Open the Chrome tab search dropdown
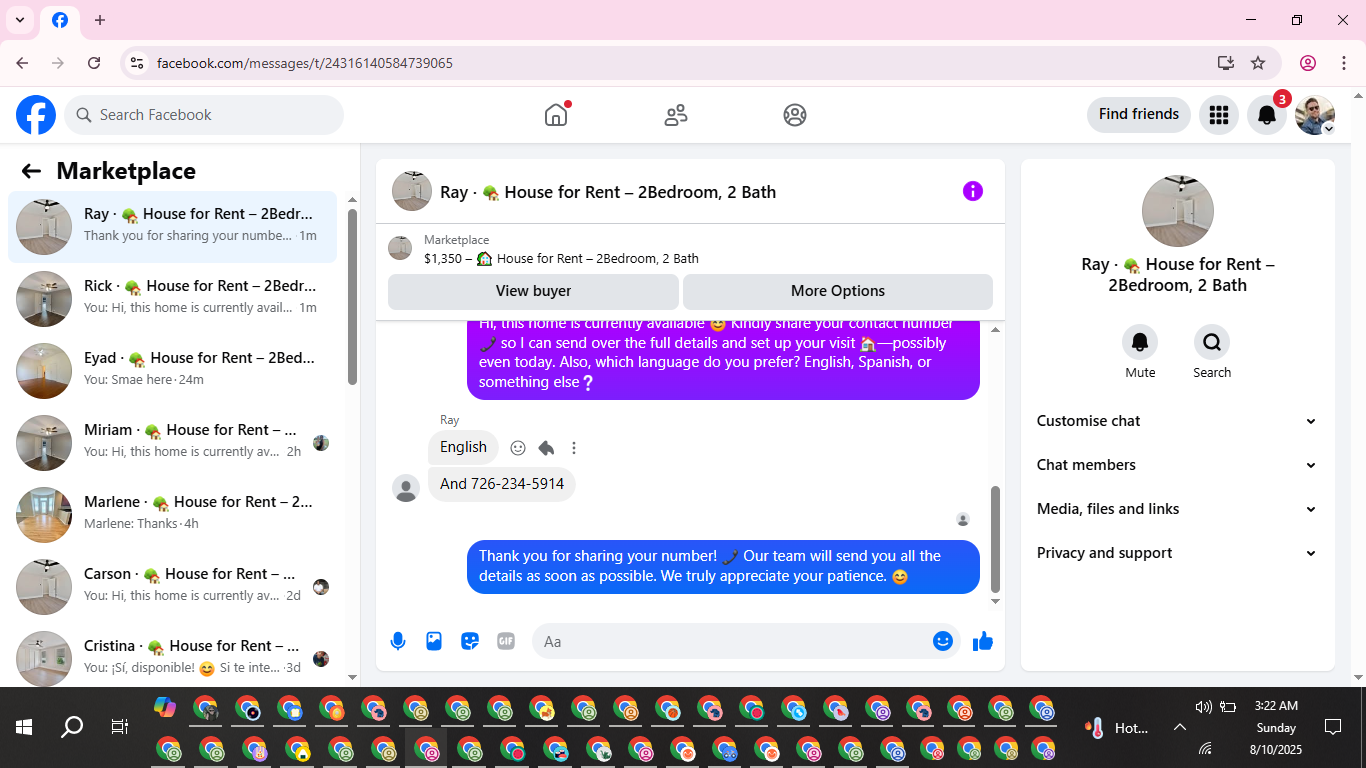Image resolution: width=1366 pixels, height=768 pixels. click(x=20, y=20)
